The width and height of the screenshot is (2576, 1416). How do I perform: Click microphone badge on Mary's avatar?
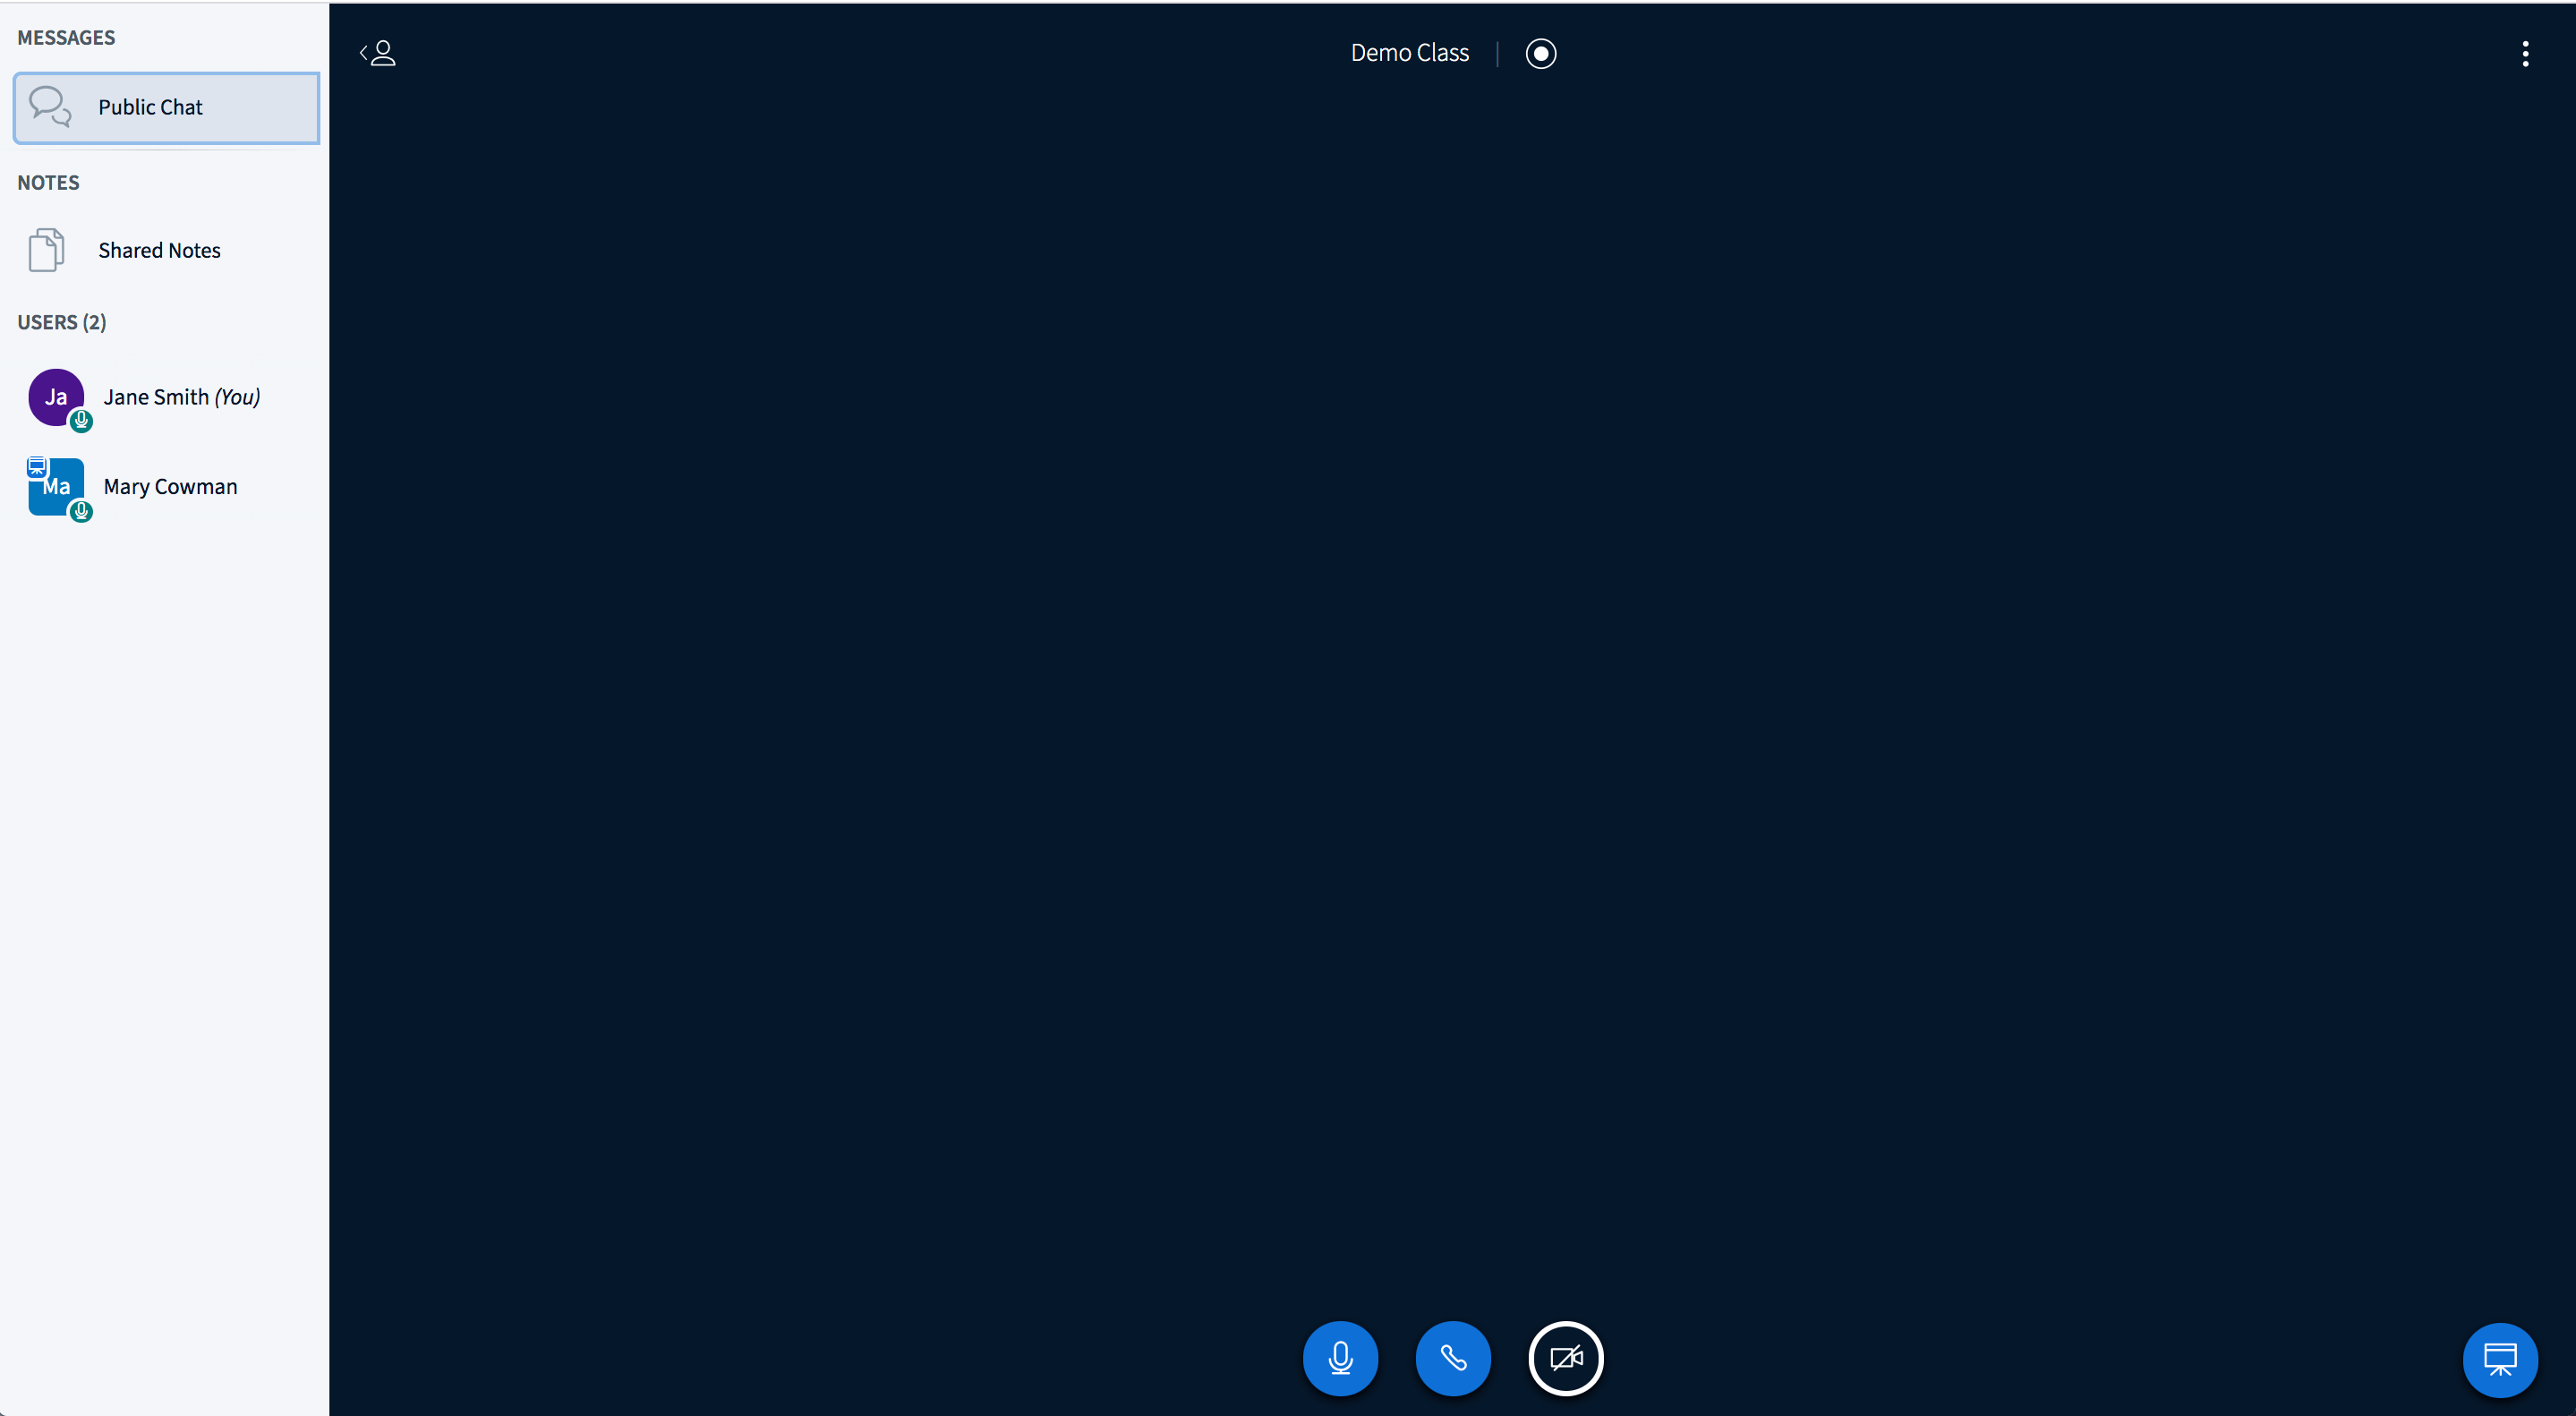(81, 512)
